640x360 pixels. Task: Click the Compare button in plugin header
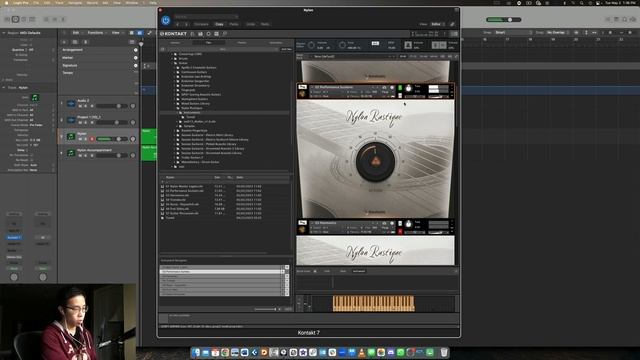tap(201, 24)
